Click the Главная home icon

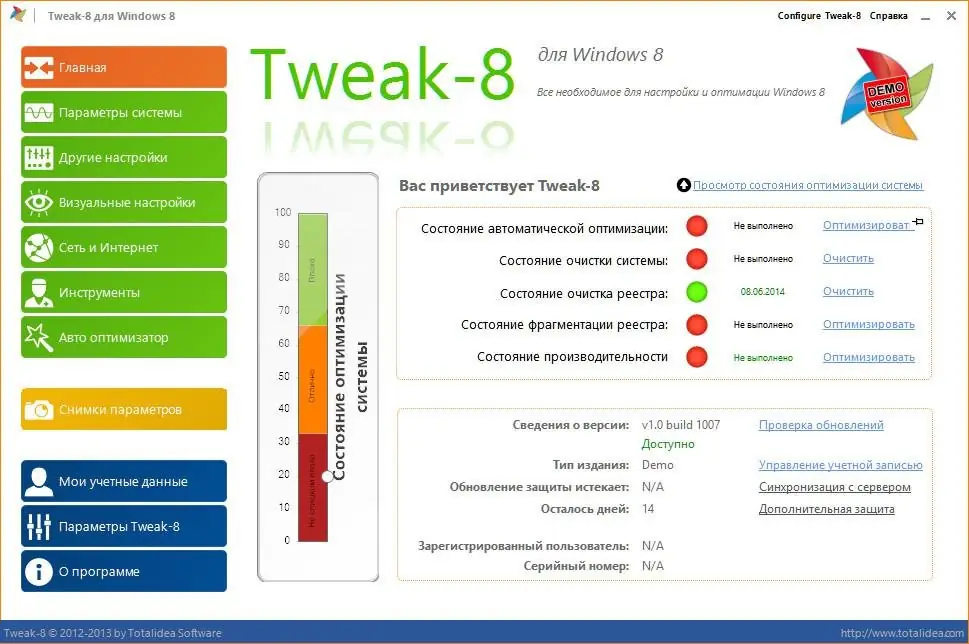pyautogui.click(x=38, y=67)
